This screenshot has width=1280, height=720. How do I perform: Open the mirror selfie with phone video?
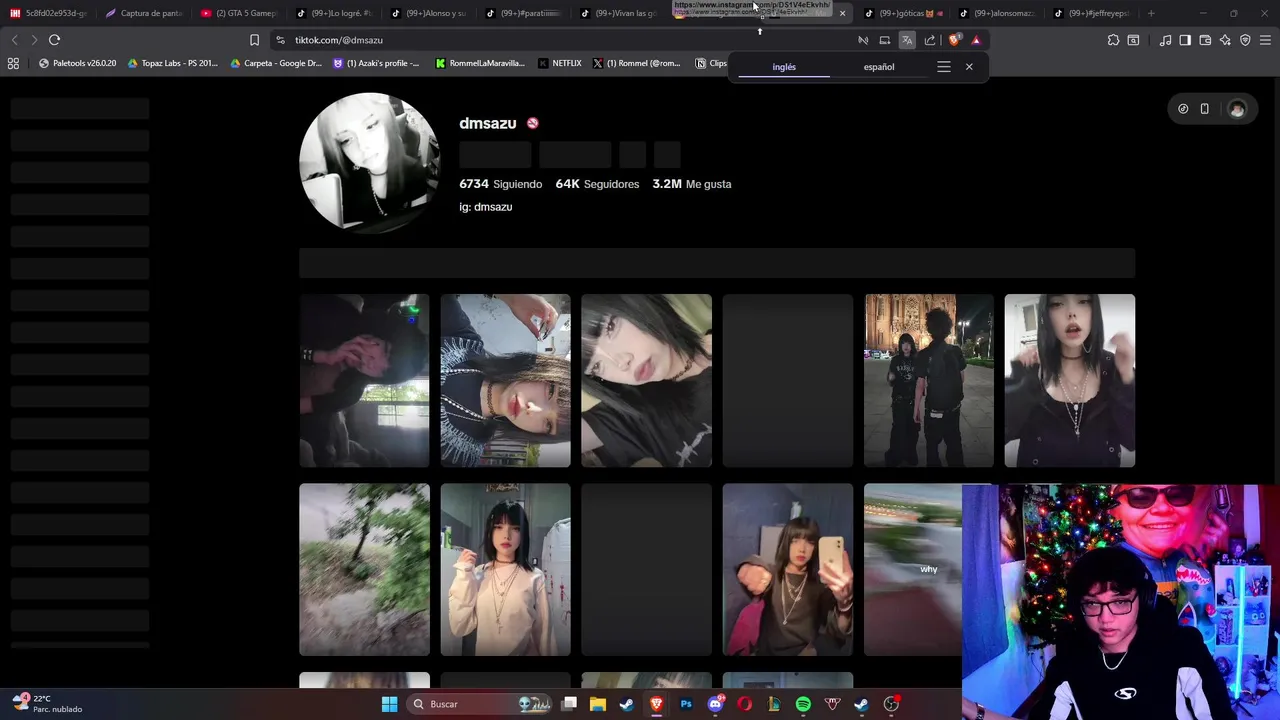(x=788, y=570)
